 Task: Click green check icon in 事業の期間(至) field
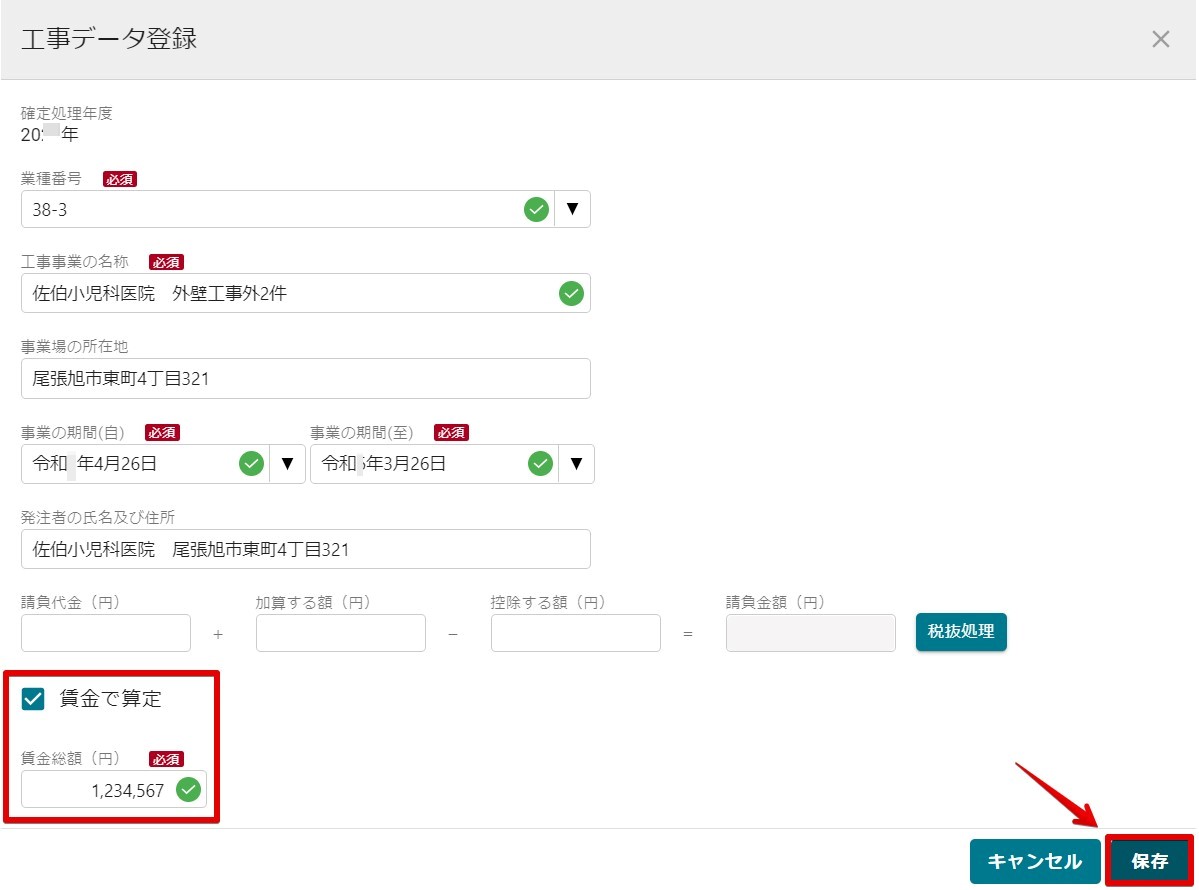(540, 463)
